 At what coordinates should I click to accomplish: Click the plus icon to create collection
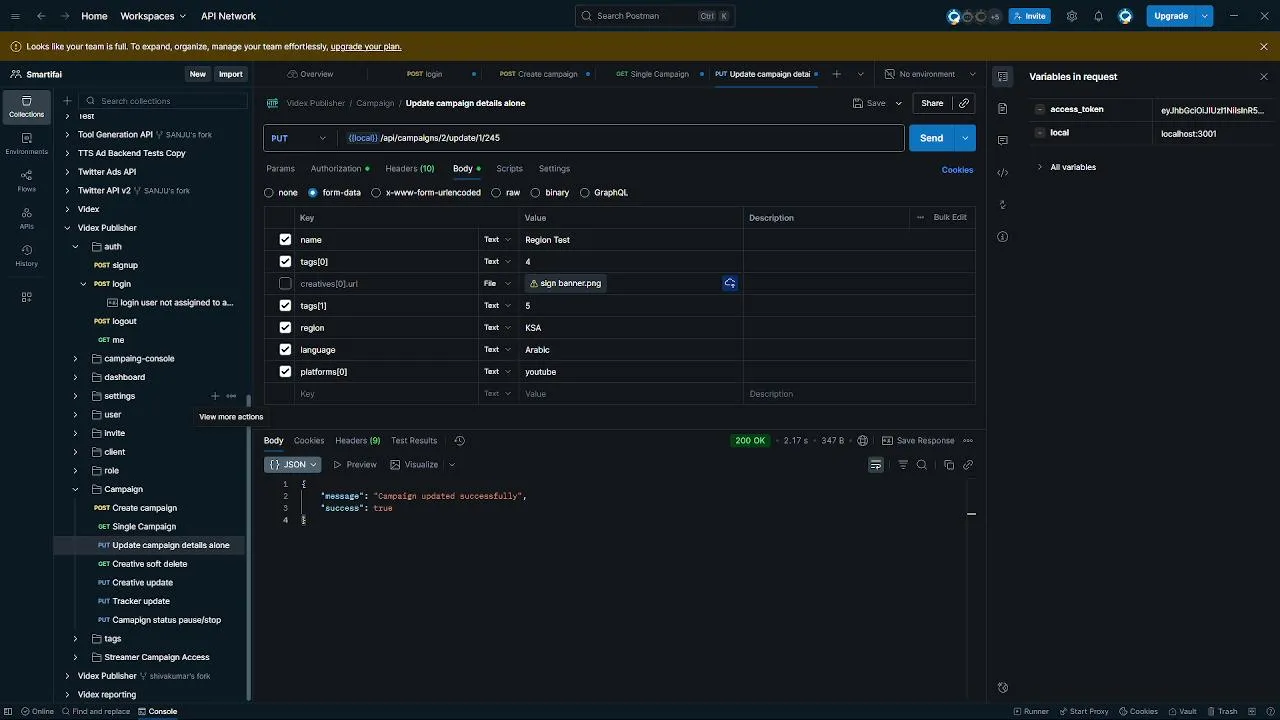67,101
